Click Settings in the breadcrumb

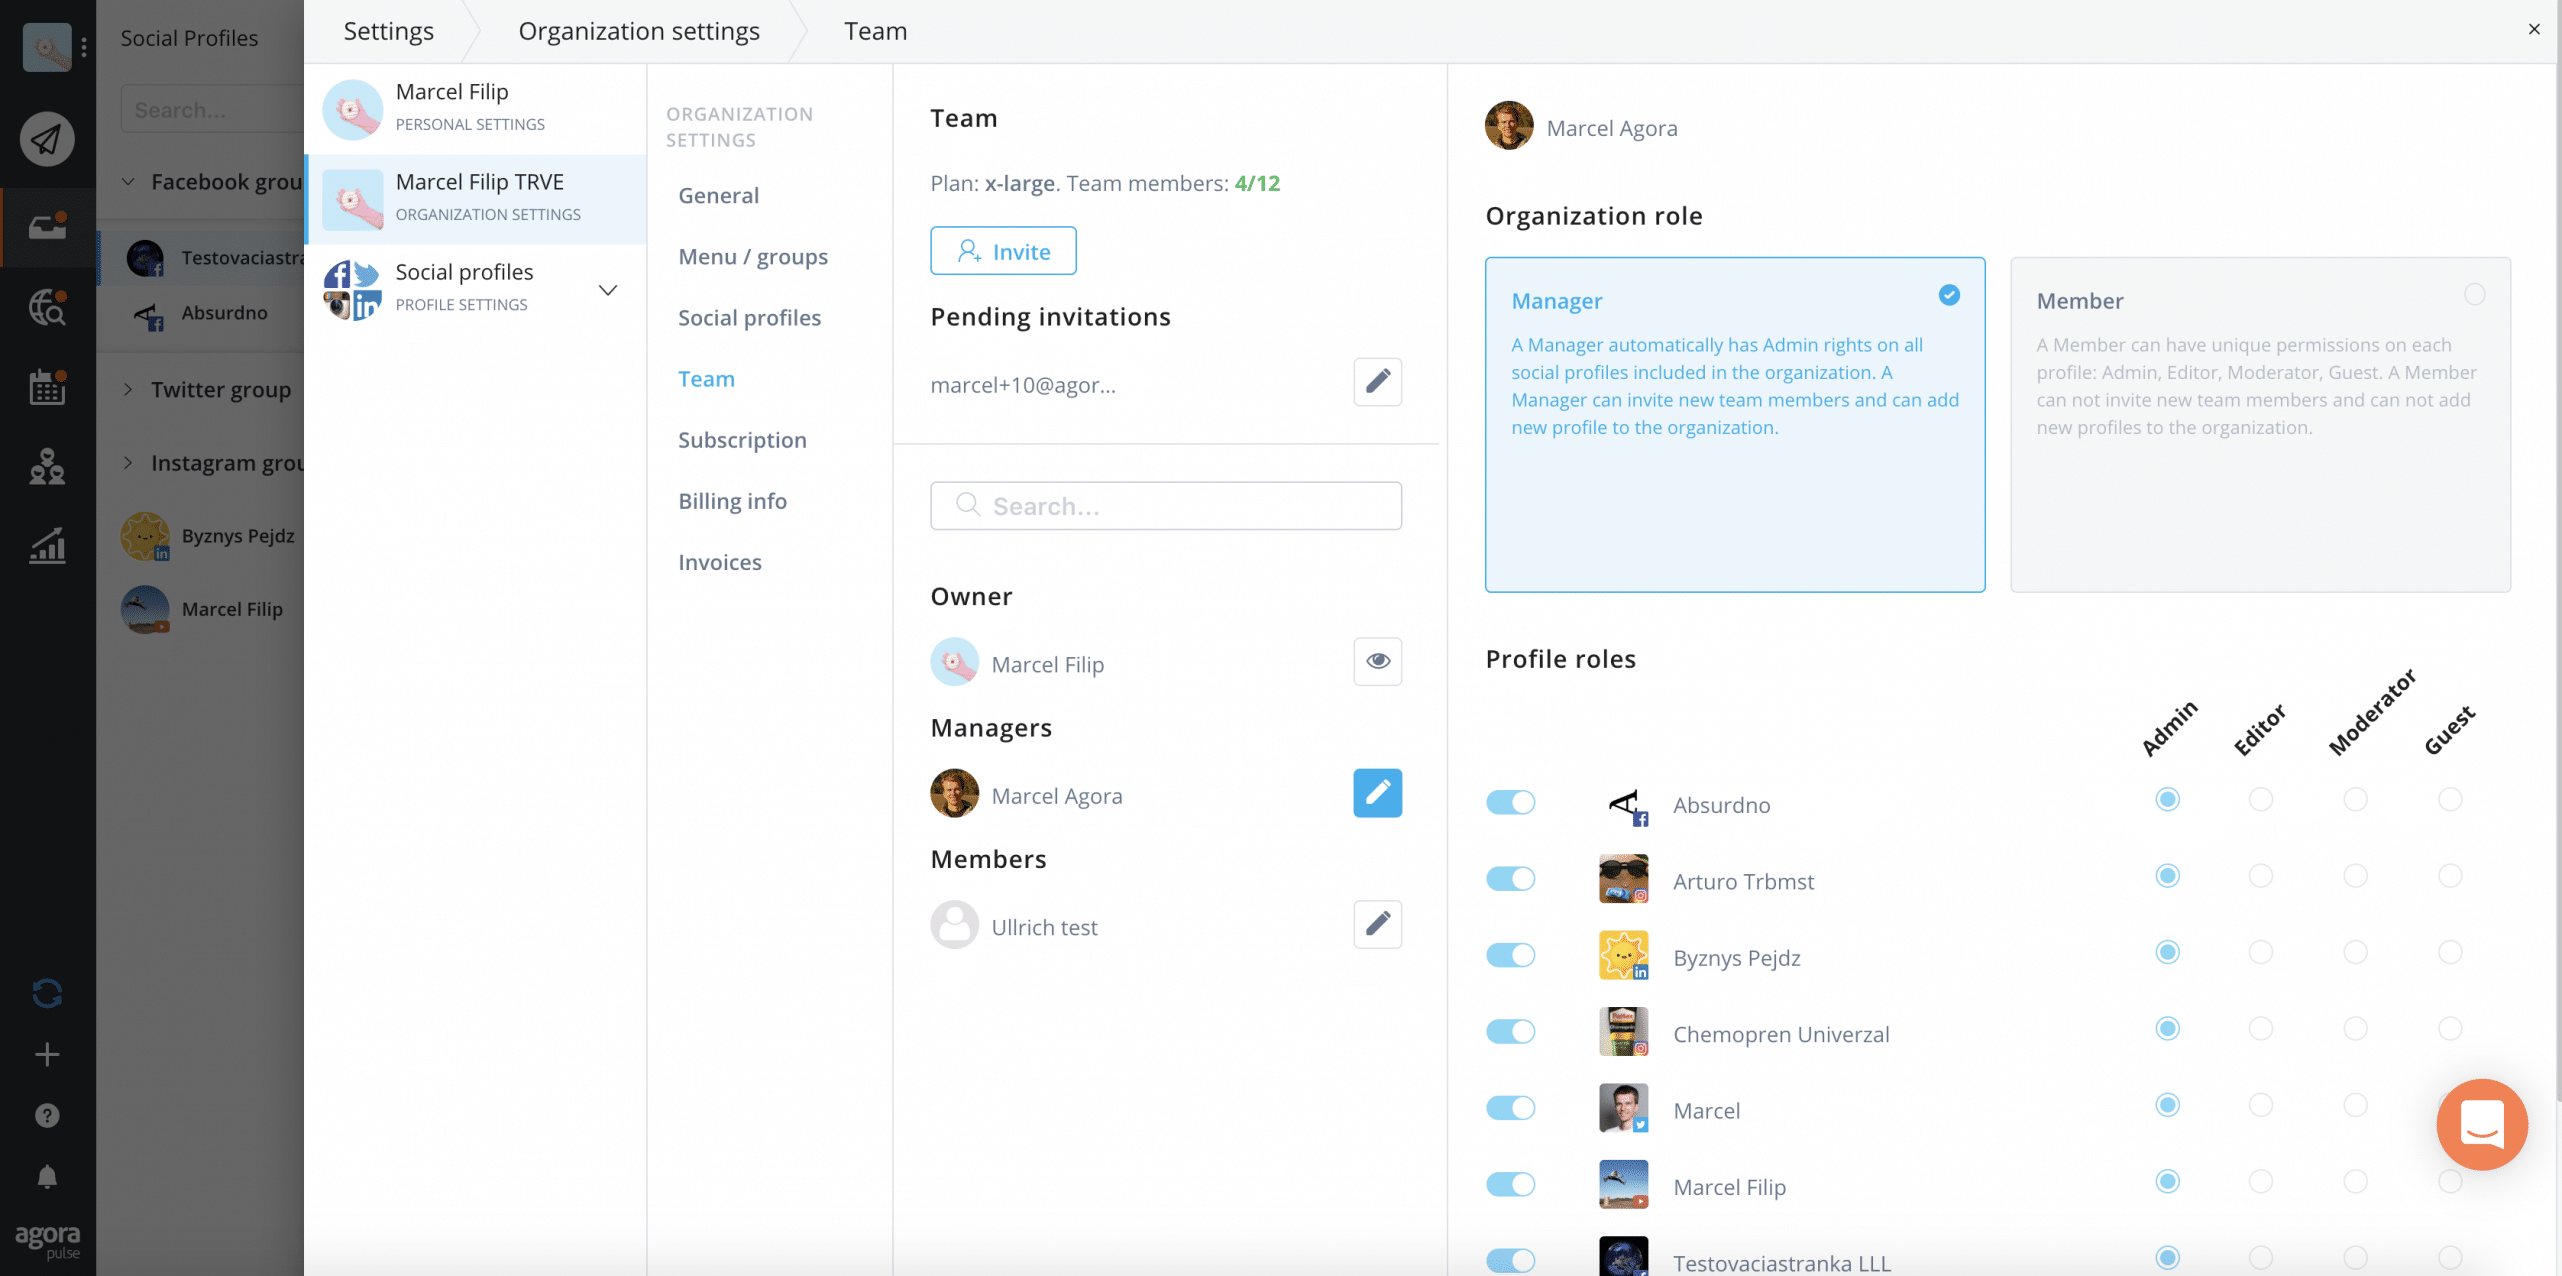pyautogui.click(x=388, y=31)
